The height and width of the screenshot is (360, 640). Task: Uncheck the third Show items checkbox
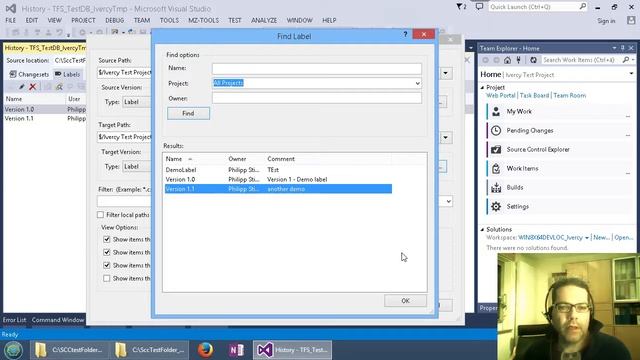pos(107,265)
